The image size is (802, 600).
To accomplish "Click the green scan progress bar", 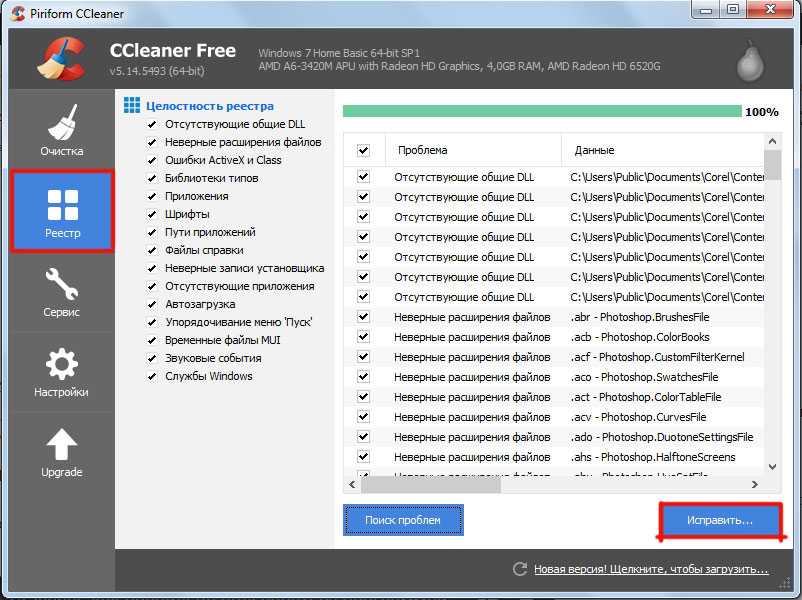I will (x=541, y=112).
